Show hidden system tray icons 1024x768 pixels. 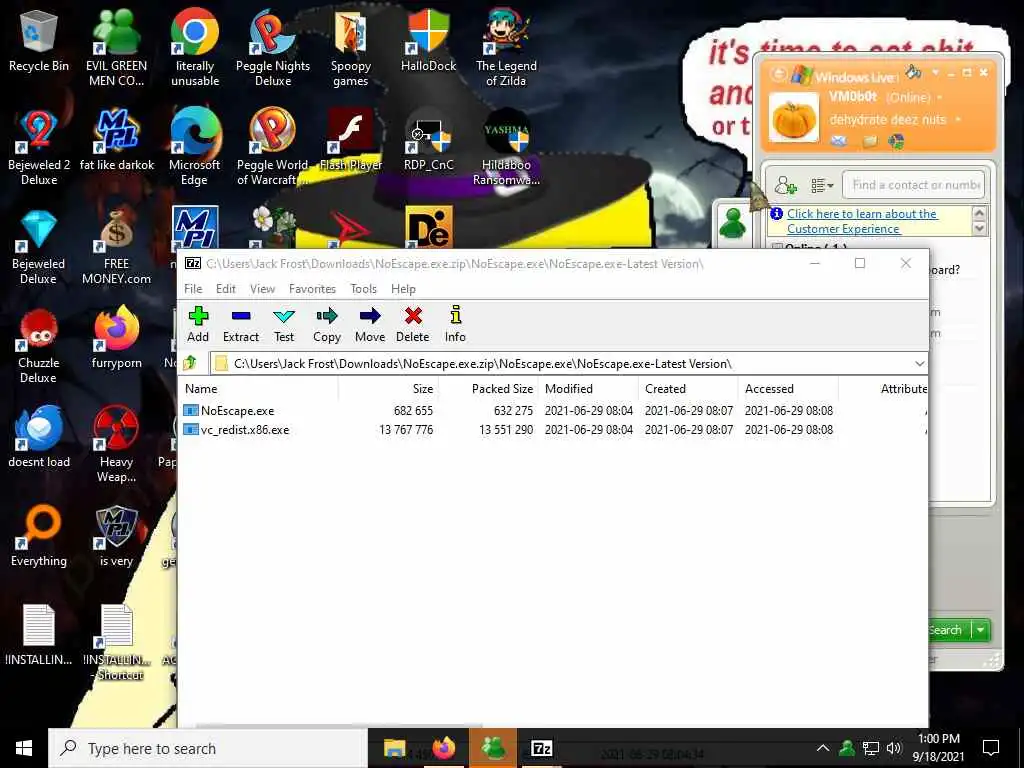823,748
